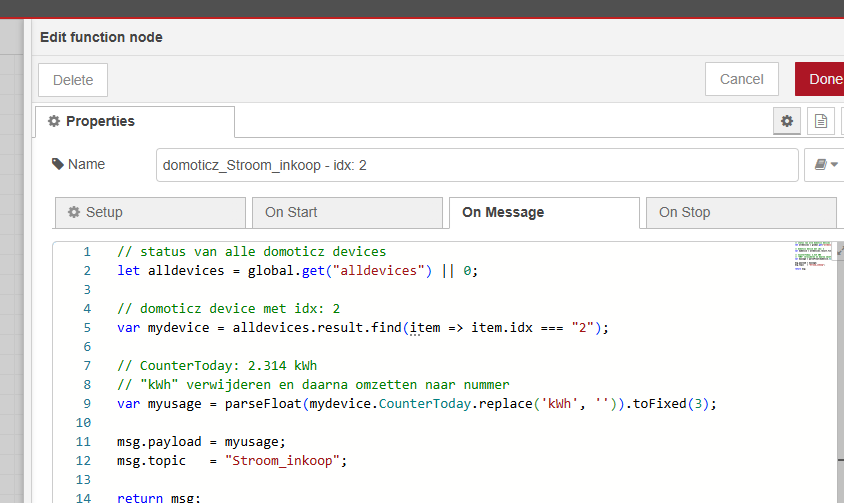Open the node description document icon
The image size is (844, 503).
coord(821,121)
